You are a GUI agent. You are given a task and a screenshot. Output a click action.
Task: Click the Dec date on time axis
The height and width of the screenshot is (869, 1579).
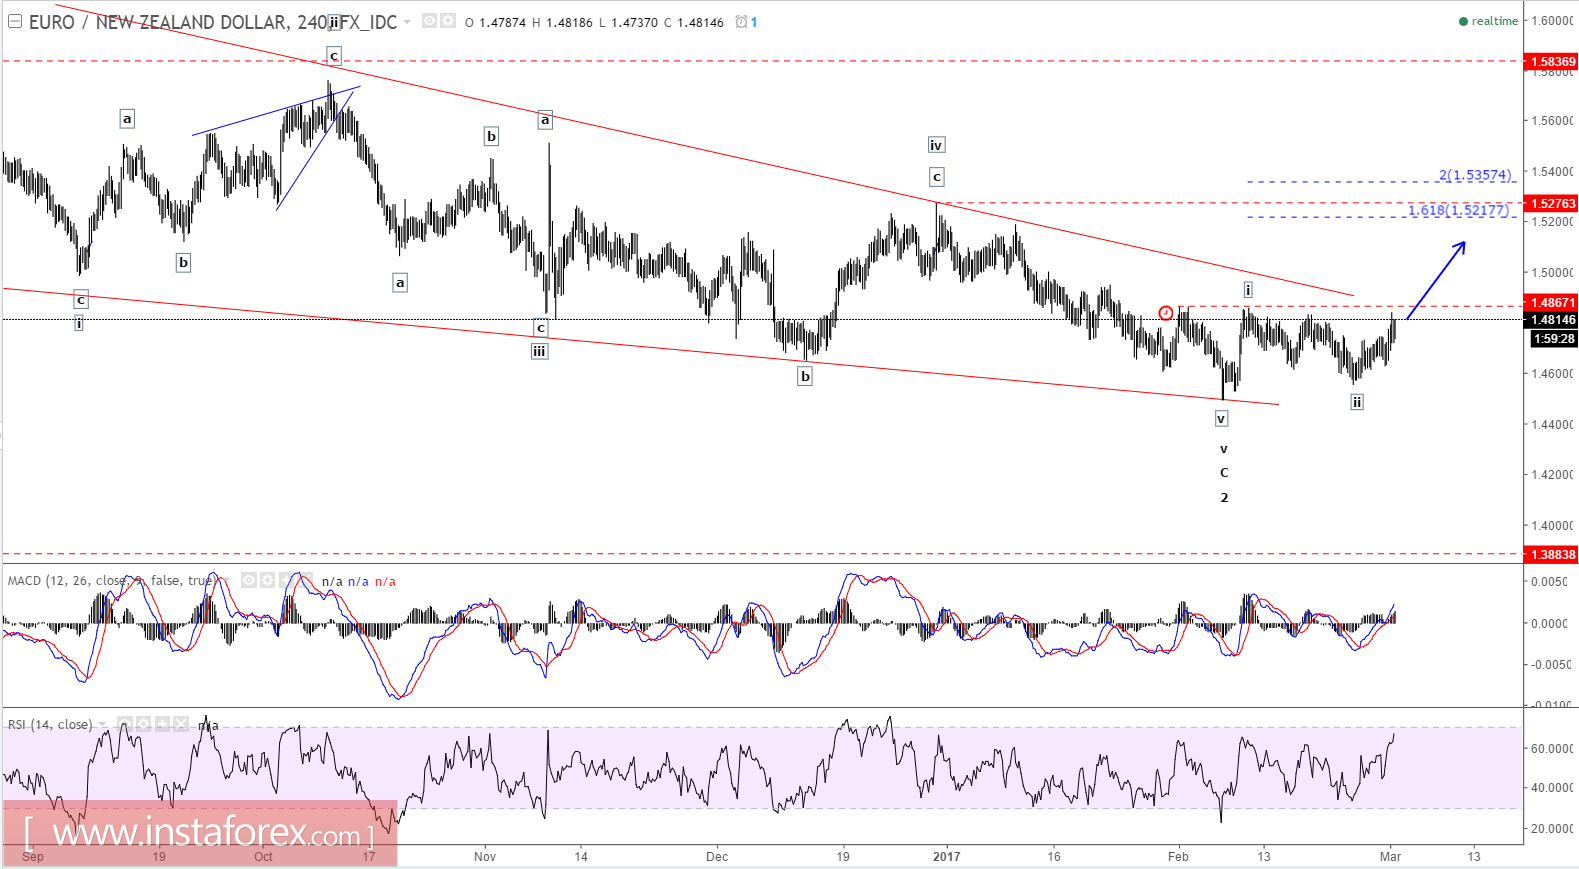coord(717,856)
